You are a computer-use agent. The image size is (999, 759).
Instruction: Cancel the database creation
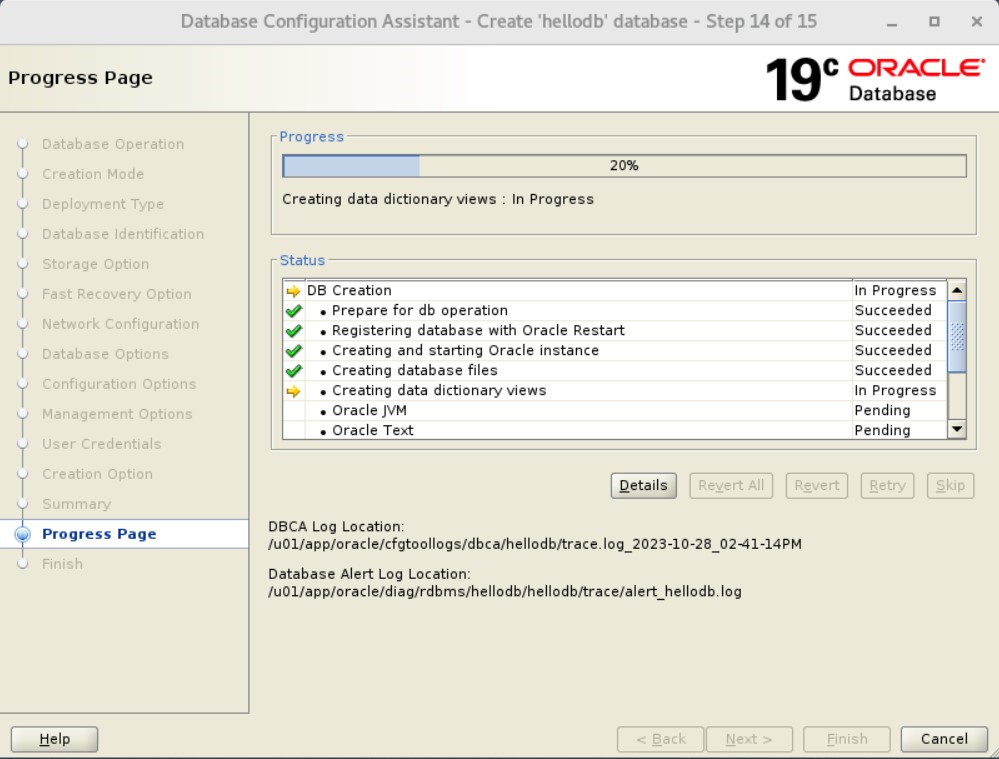pos(944,739)
